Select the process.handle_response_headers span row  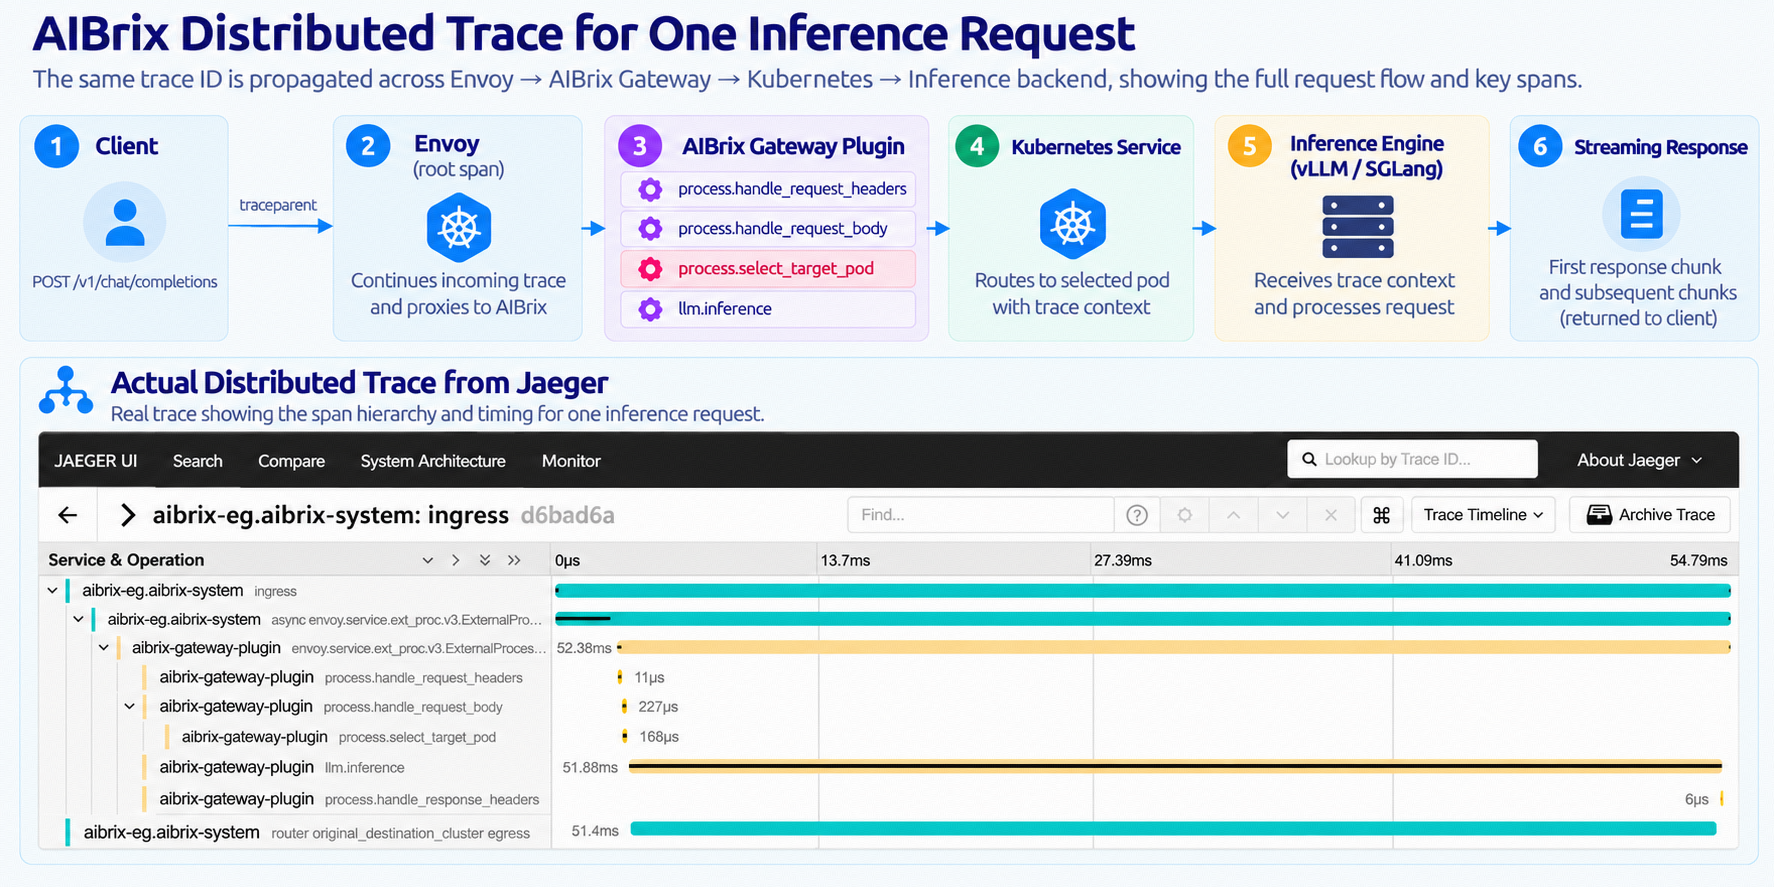[x=889, y=799]
